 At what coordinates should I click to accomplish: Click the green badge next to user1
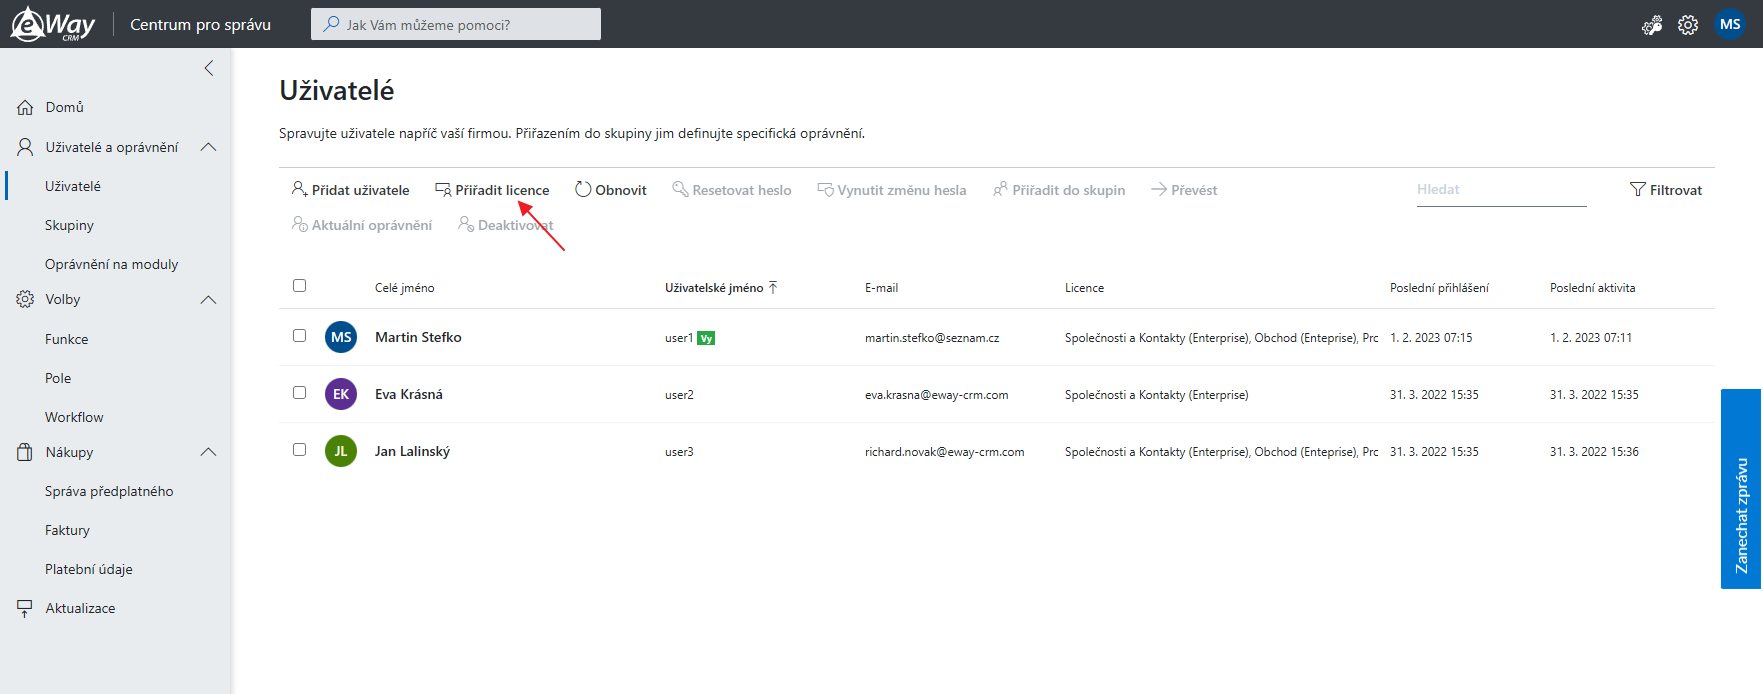pyautogui.click(x=706, y=338)
